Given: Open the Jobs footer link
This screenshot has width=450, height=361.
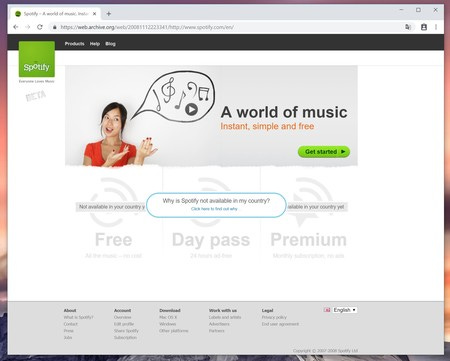Looking at the screenshot, I should point(68,337).
